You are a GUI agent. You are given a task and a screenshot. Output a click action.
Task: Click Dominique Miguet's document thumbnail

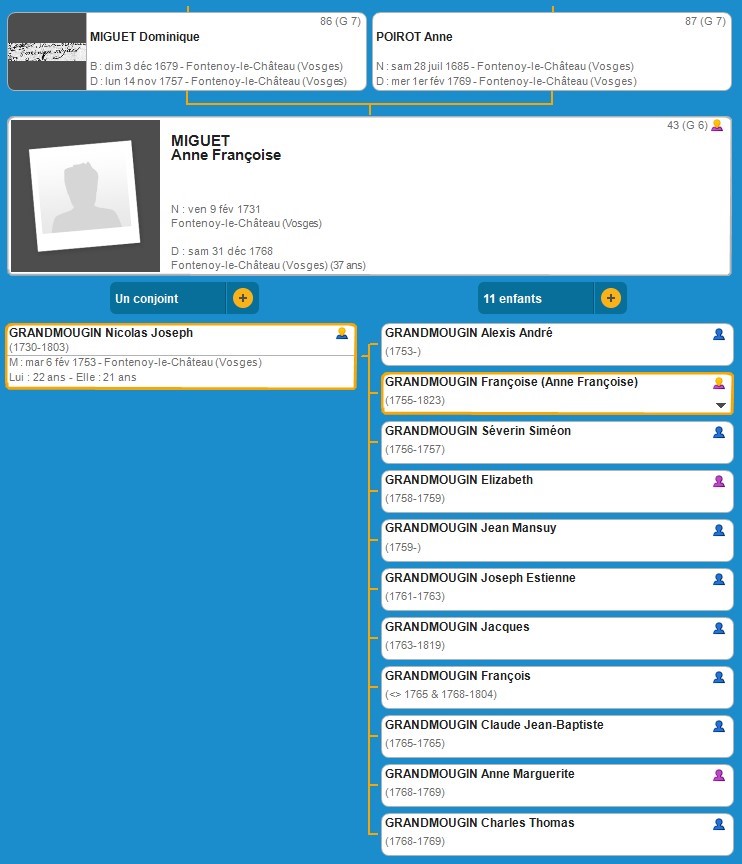click(x=47, y=52)
